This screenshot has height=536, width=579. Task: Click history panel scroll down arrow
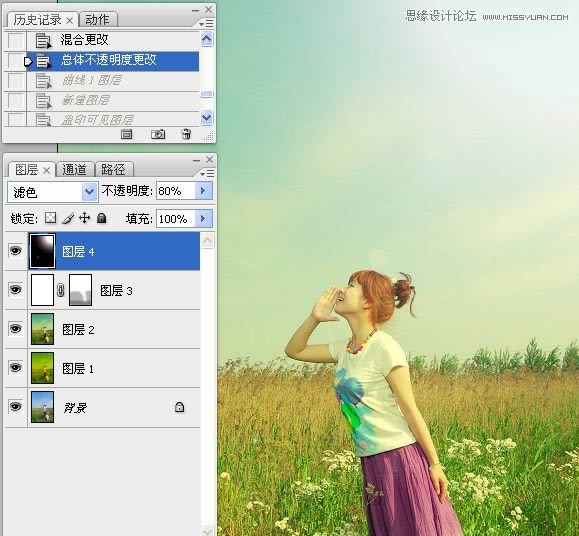[x=207, y=118]
